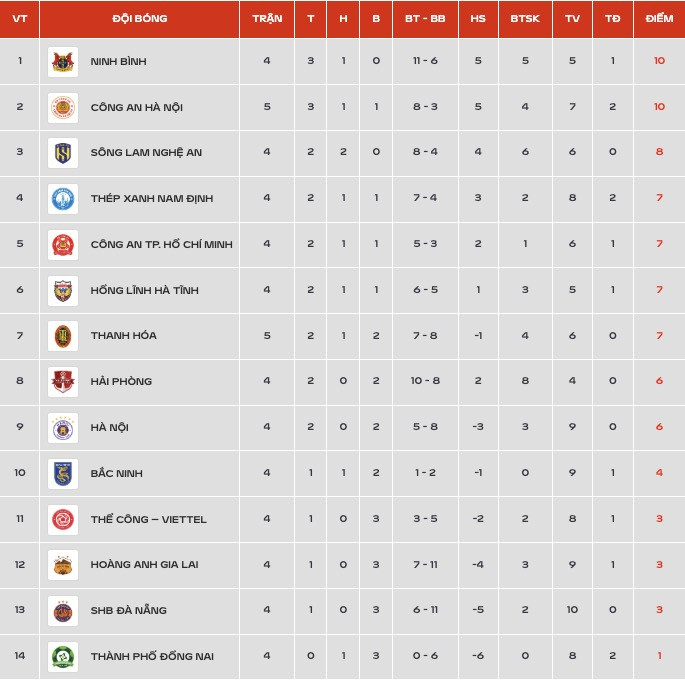Click the HS column header

click(478, 19)
